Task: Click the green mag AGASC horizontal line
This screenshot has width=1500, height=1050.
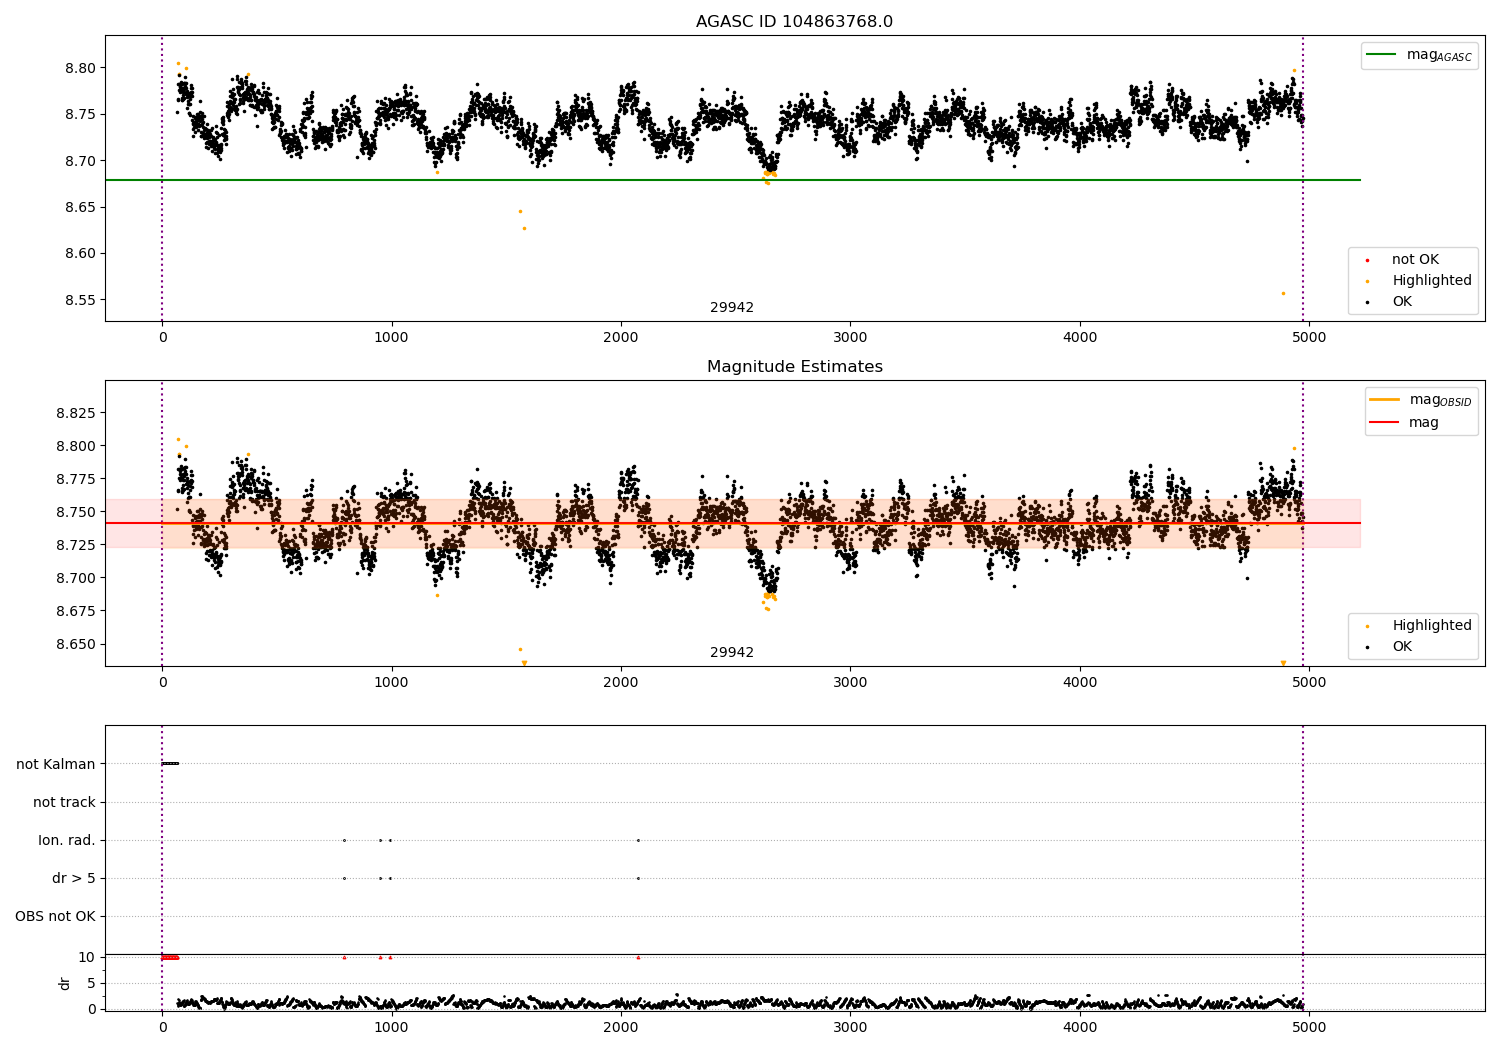Action: [x=733, y=180]
